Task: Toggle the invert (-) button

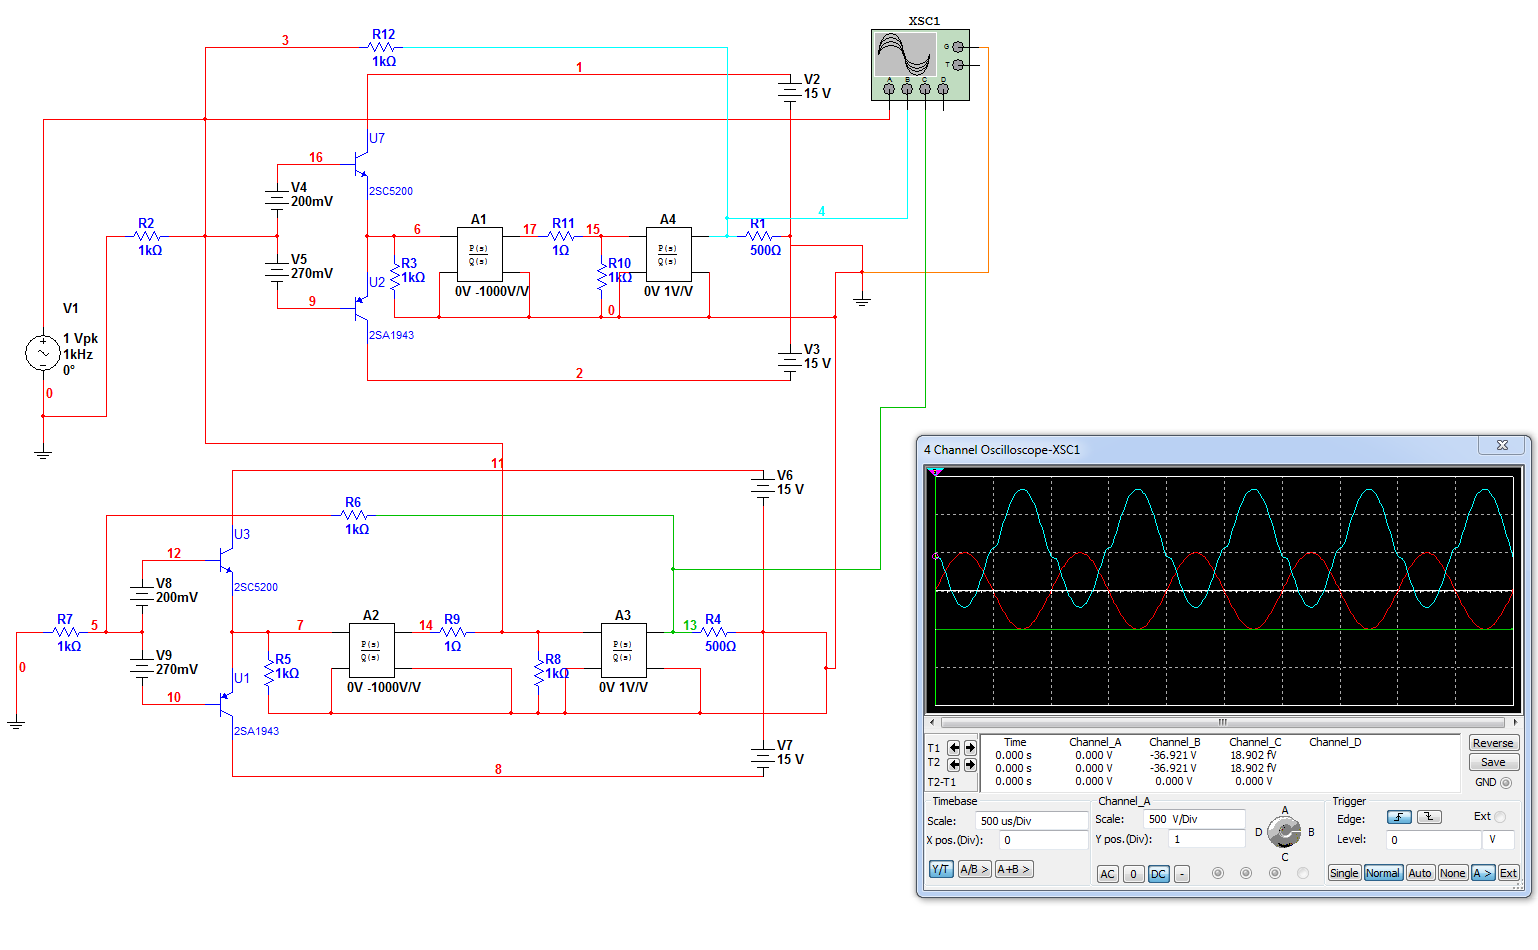Action: 1182,874
